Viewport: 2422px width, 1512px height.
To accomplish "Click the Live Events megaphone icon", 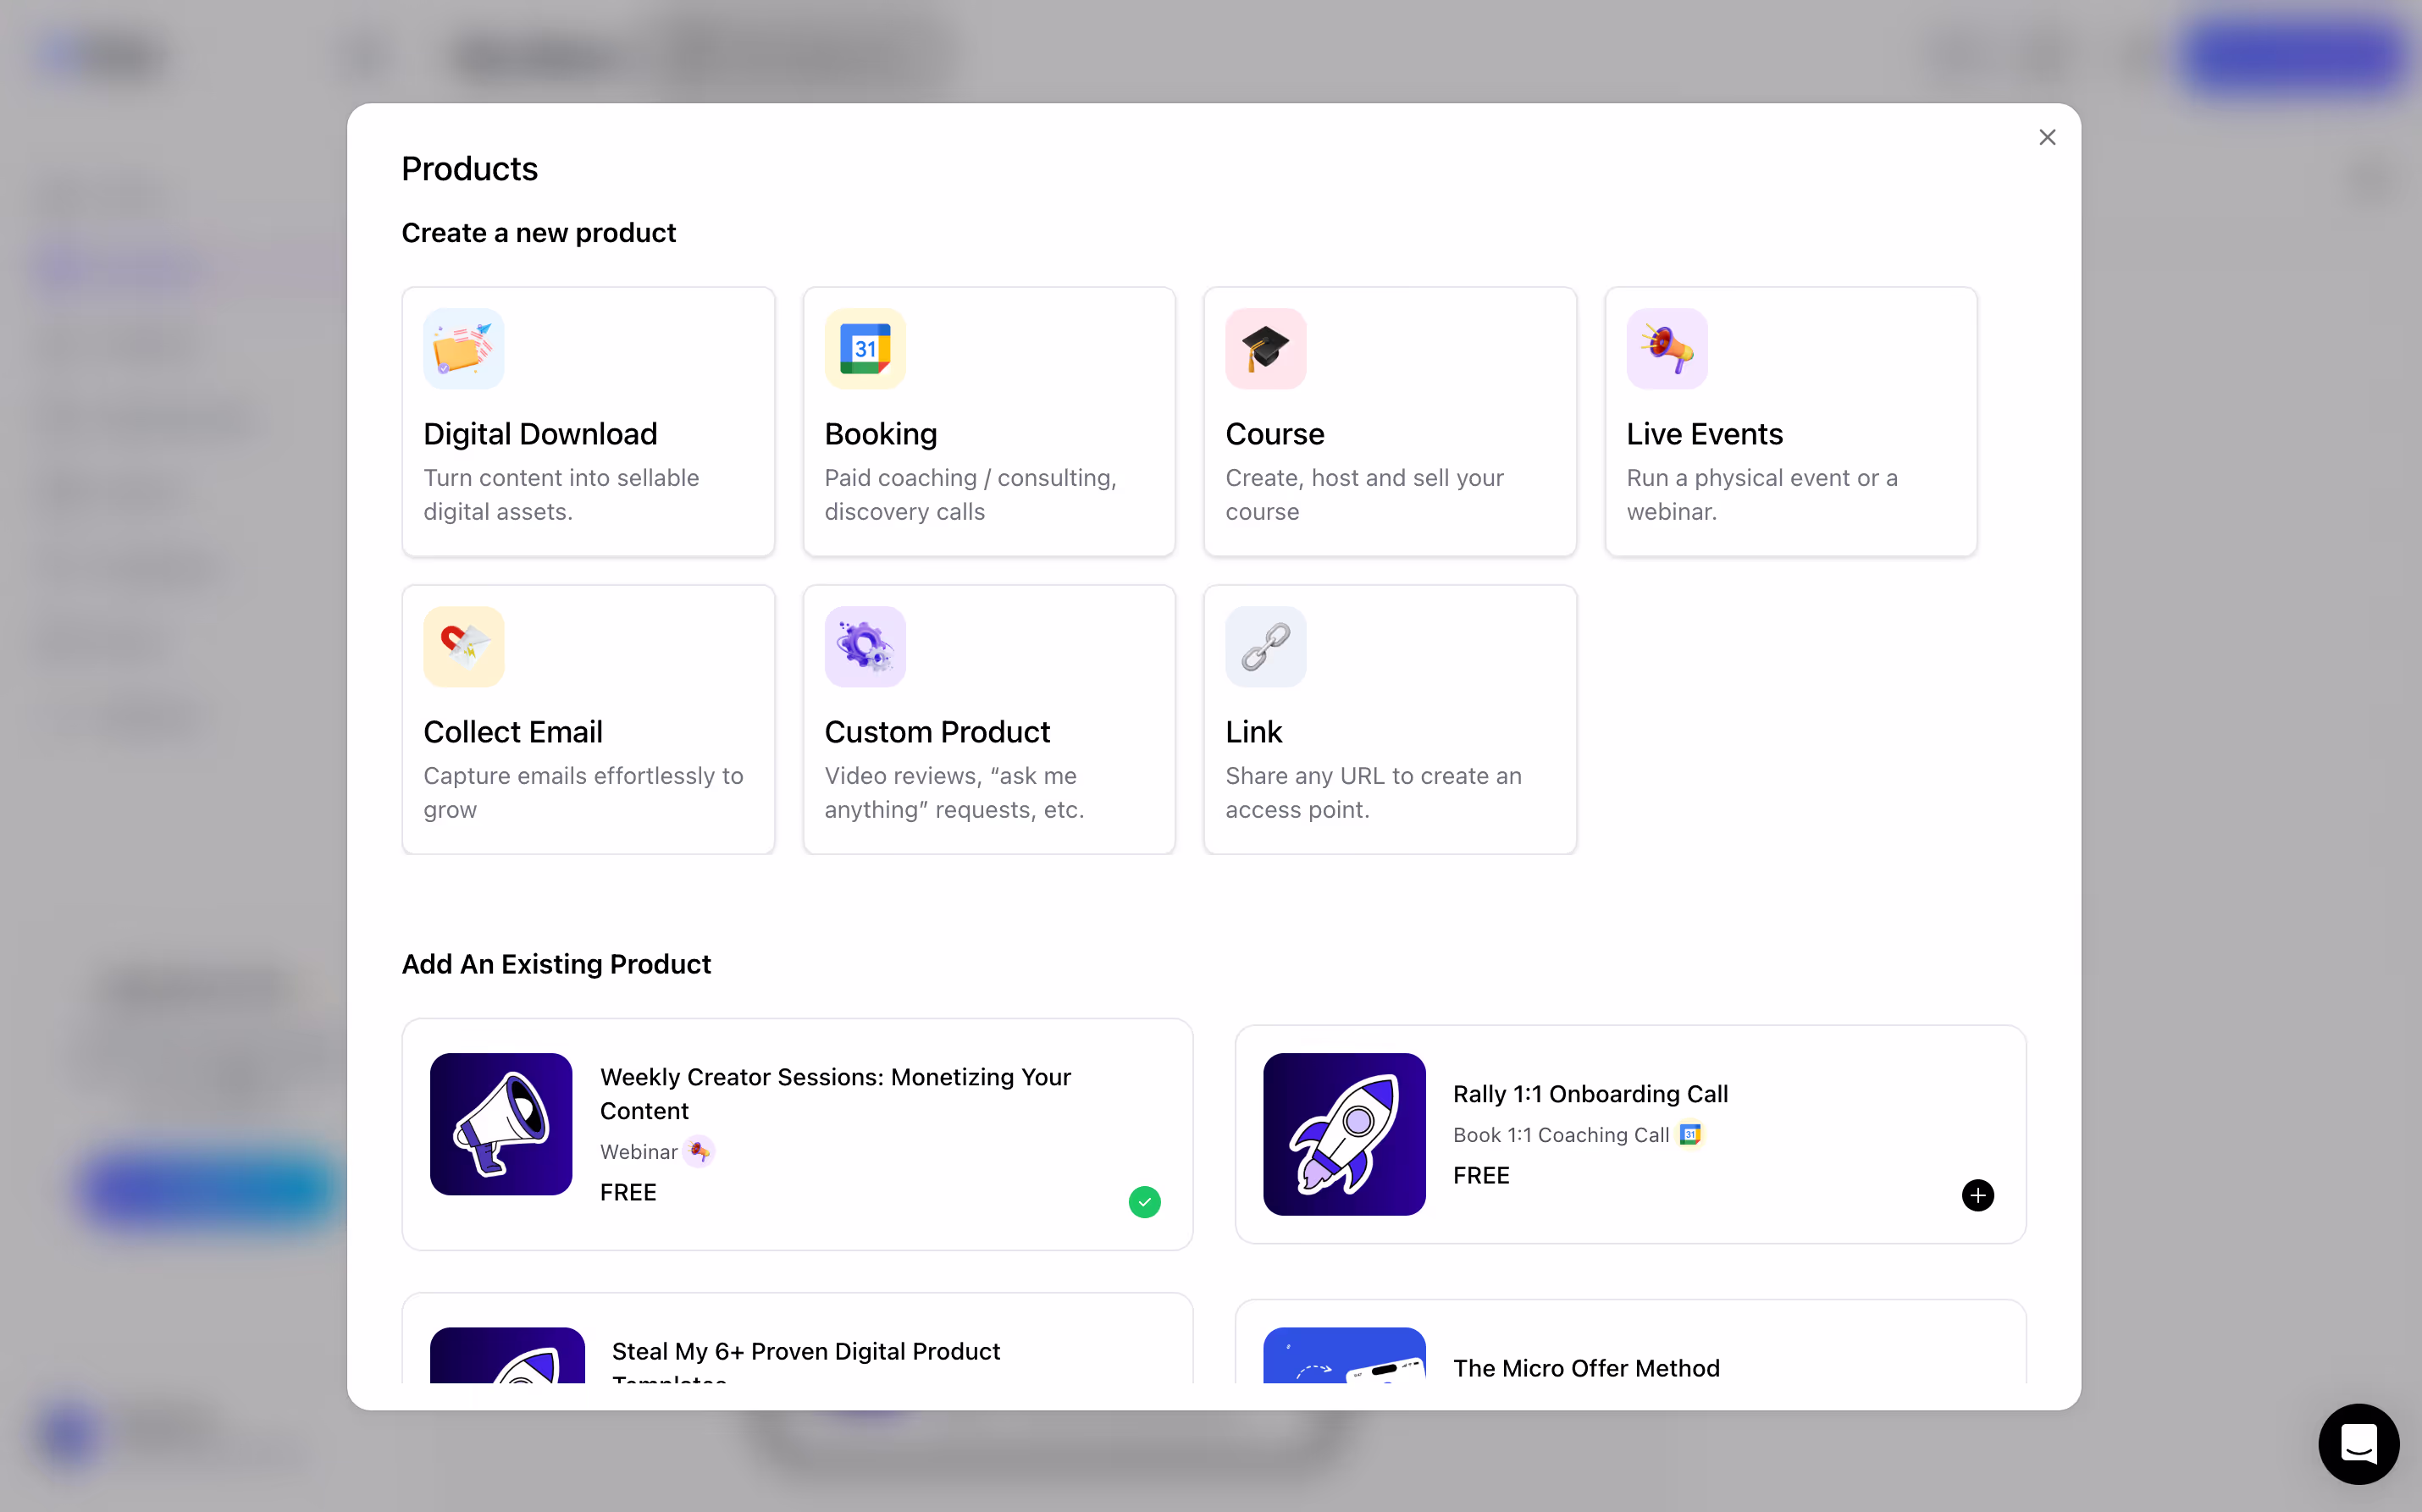I will point(1666,348).
